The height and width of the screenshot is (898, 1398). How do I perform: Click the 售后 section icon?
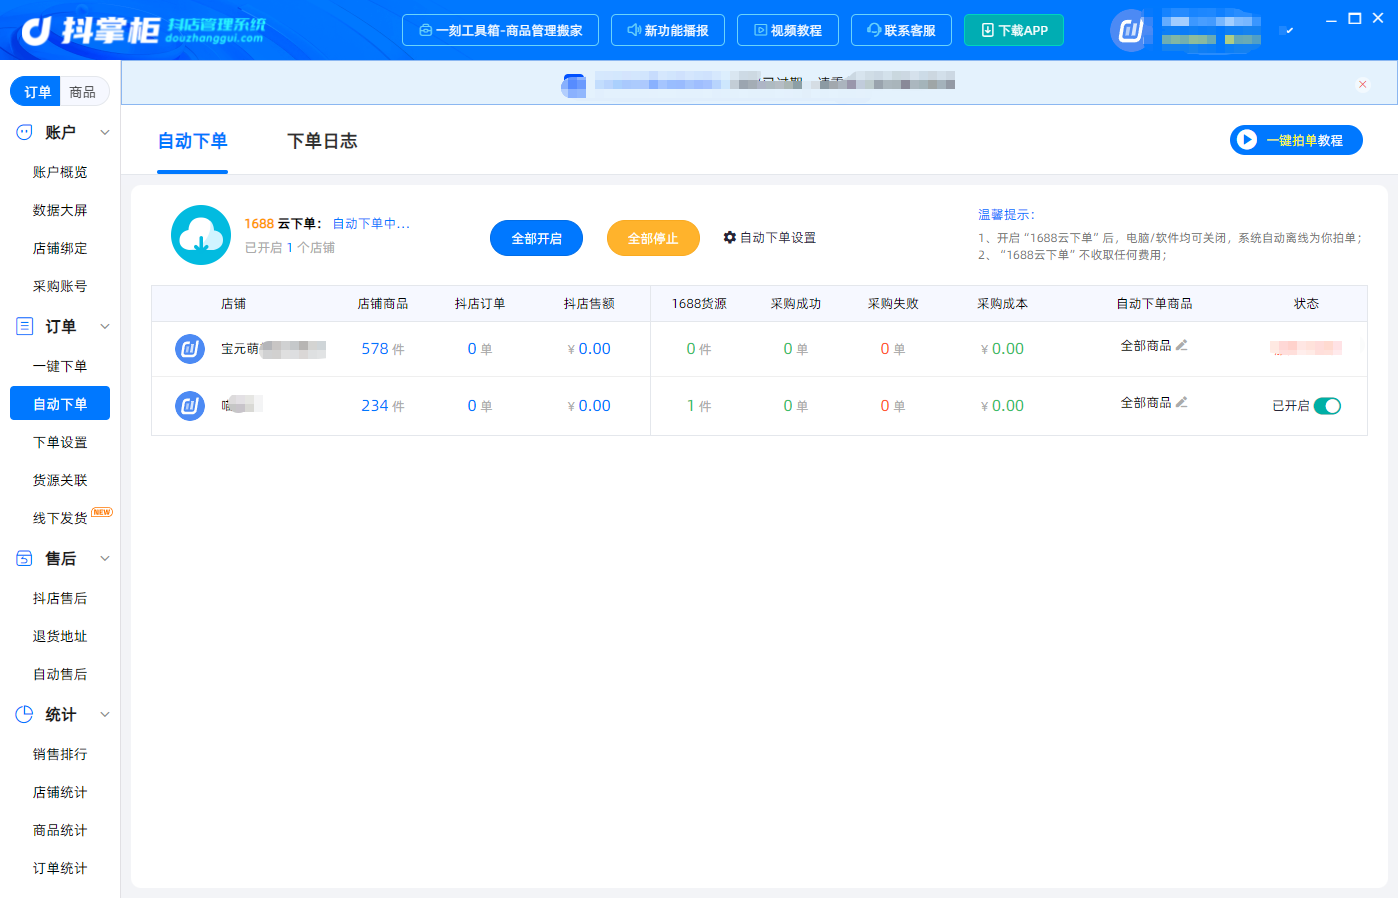tap(24, 558)
